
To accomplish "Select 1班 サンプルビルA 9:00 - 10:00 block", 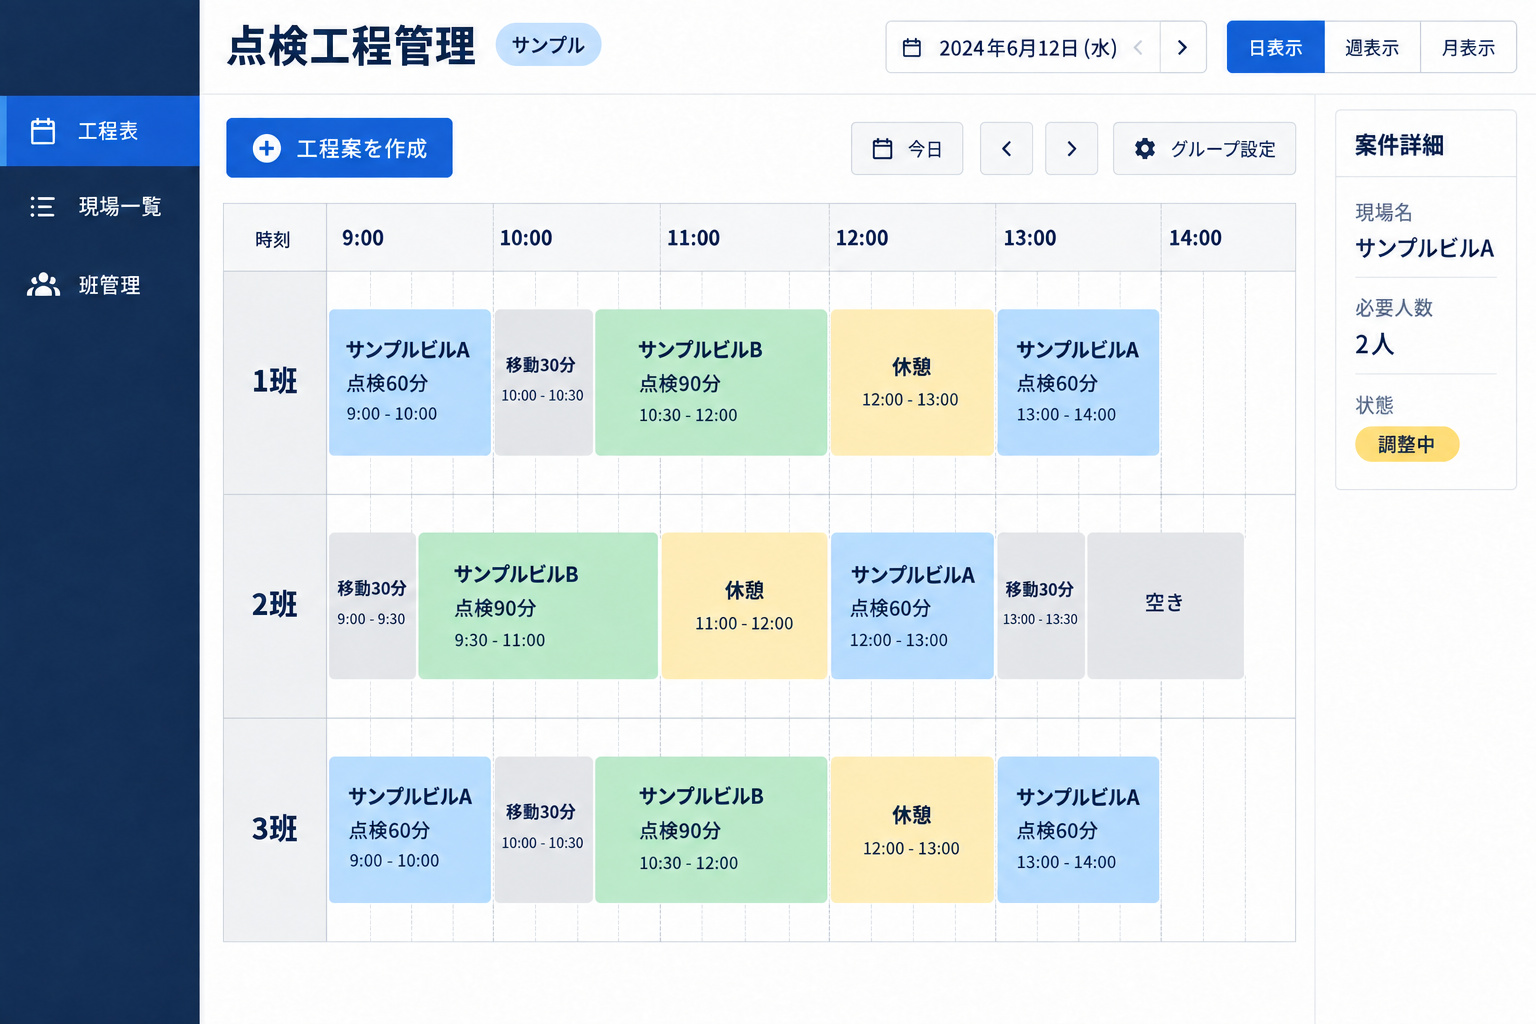I will [x=410, y=382].
